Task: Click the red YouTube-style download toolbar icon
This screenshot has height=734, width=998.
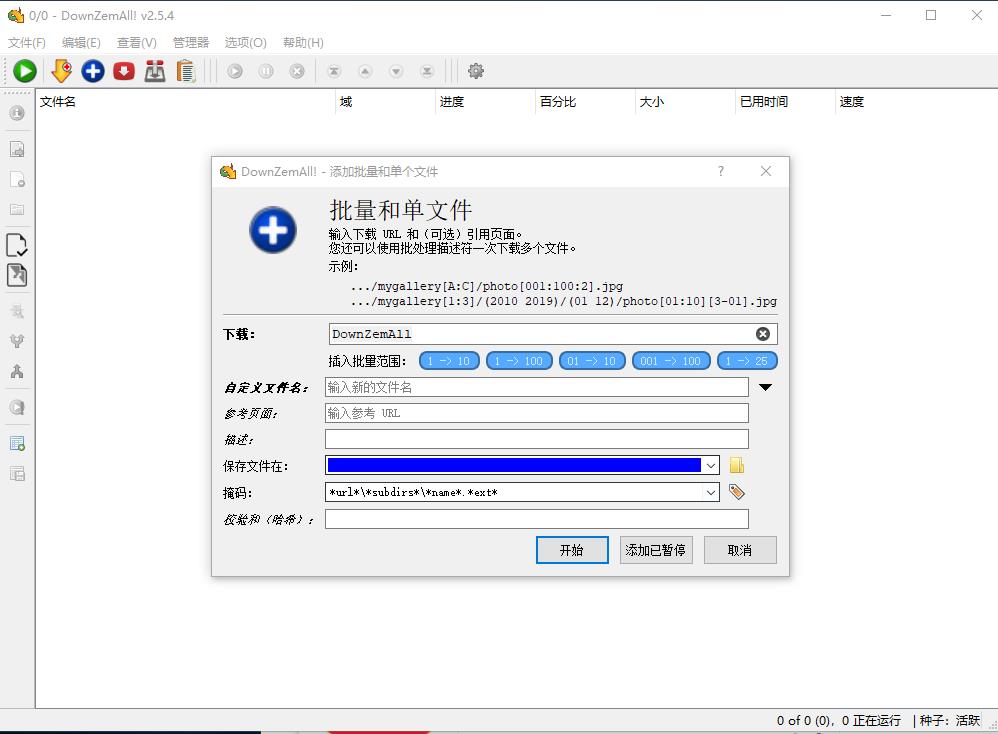Action: click(x=124, y=71)
